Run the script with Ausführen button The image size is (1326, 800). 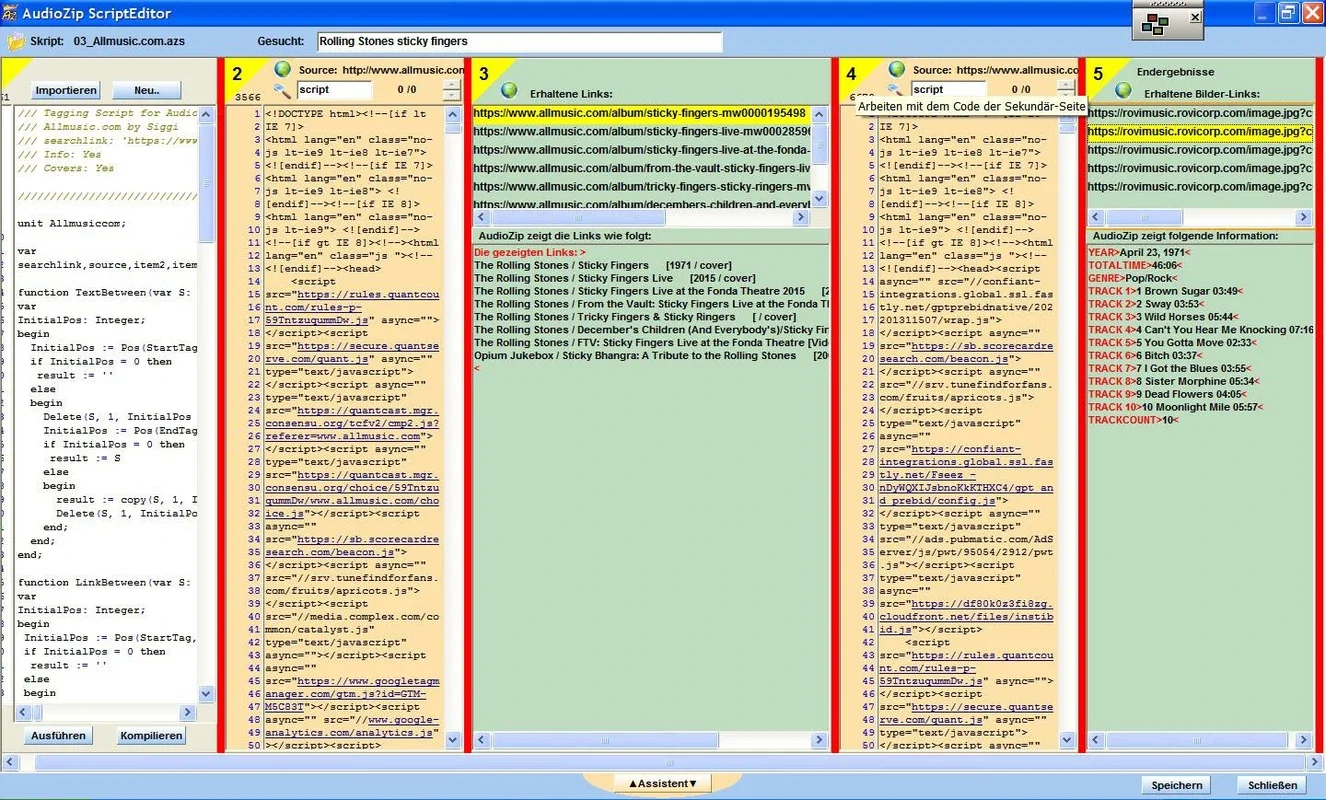coord(59,735)
